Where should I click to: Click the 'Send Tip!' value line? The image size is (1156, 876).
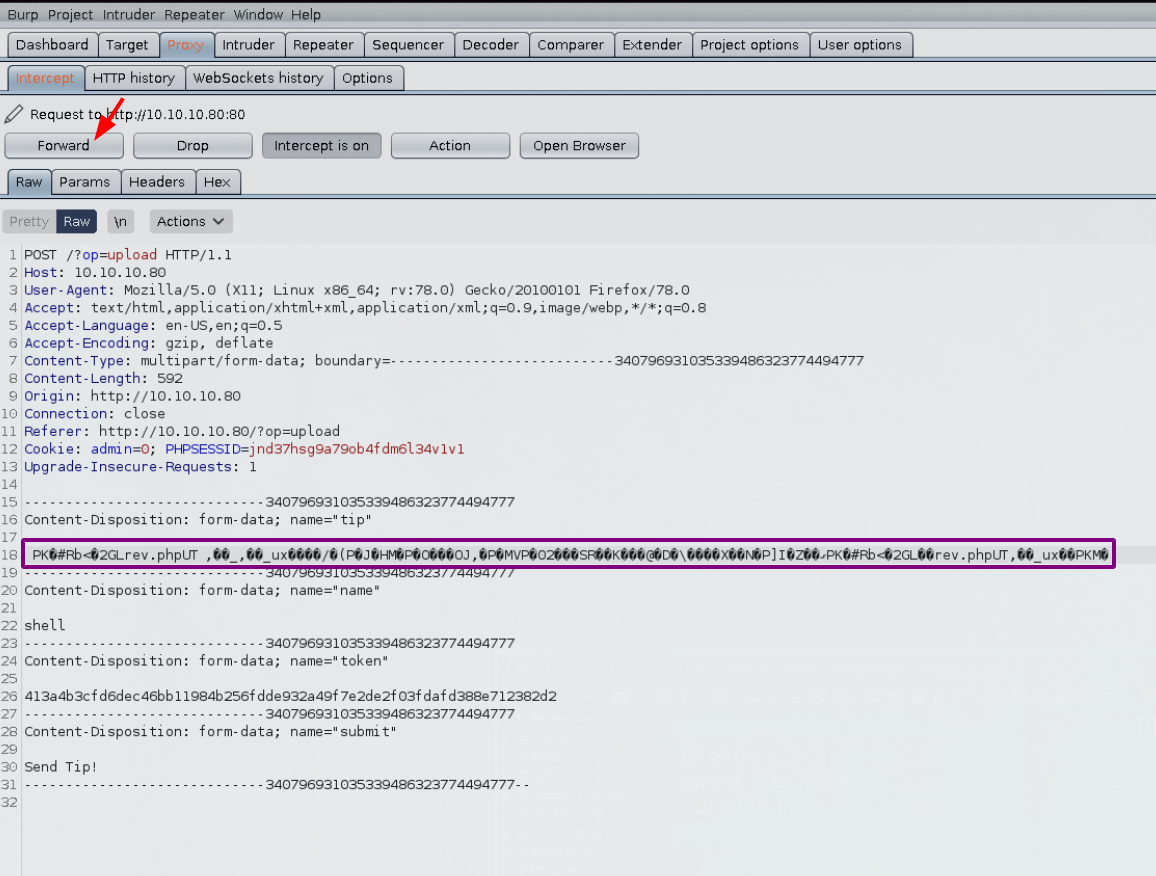[x=61, y=768]
